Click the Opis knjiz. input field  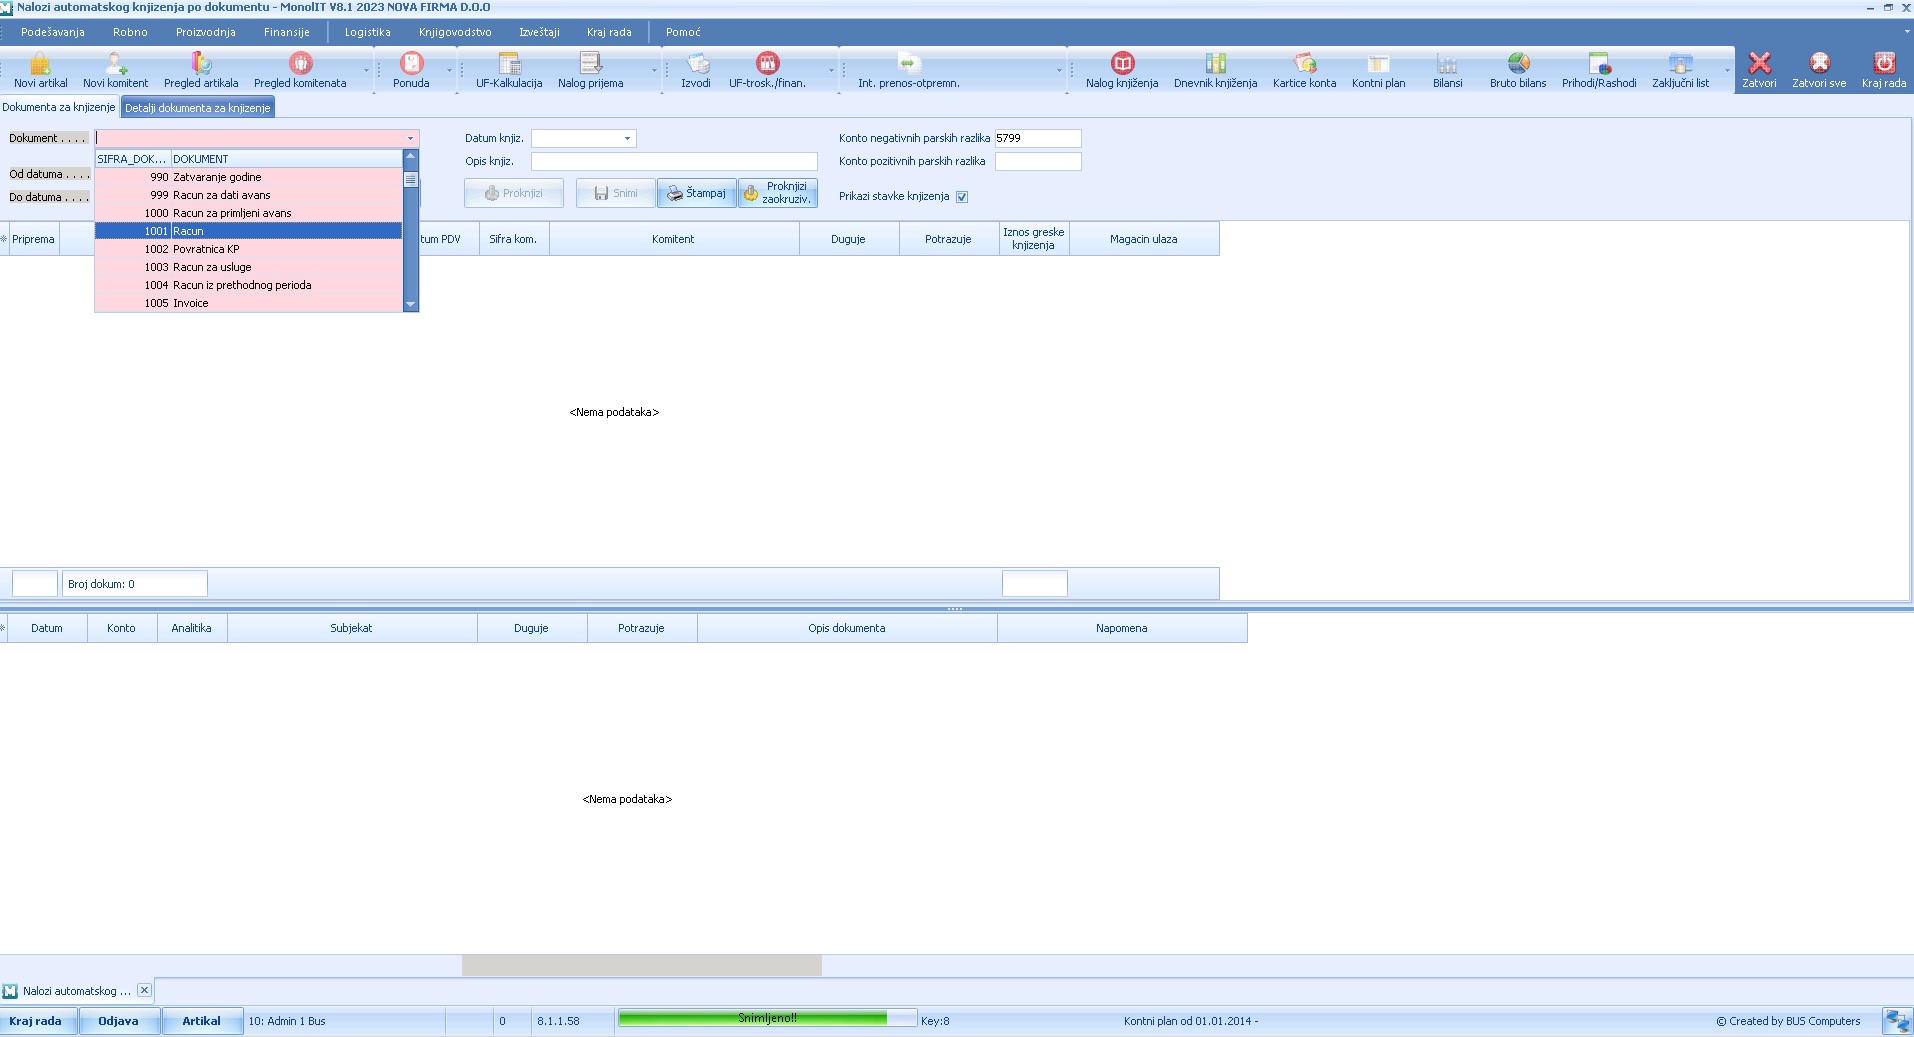click(674, 162)
